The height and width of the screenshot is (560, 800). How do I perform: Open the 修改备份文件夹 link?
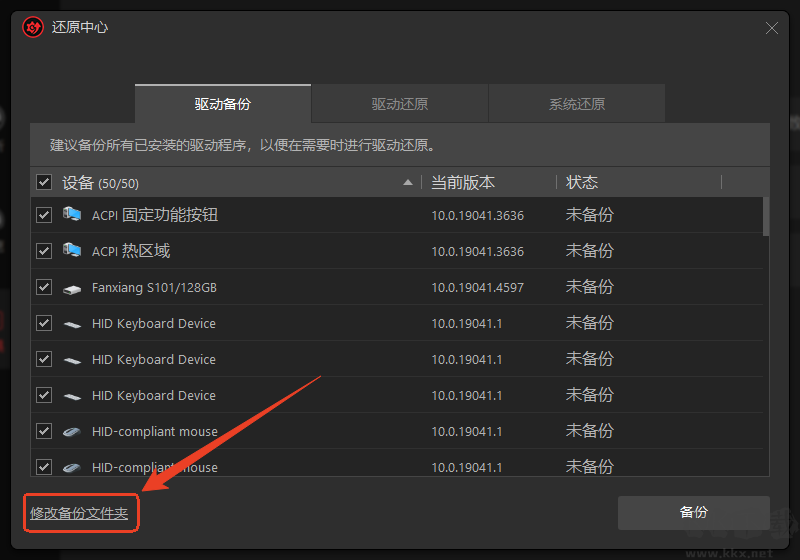[79, 513]
